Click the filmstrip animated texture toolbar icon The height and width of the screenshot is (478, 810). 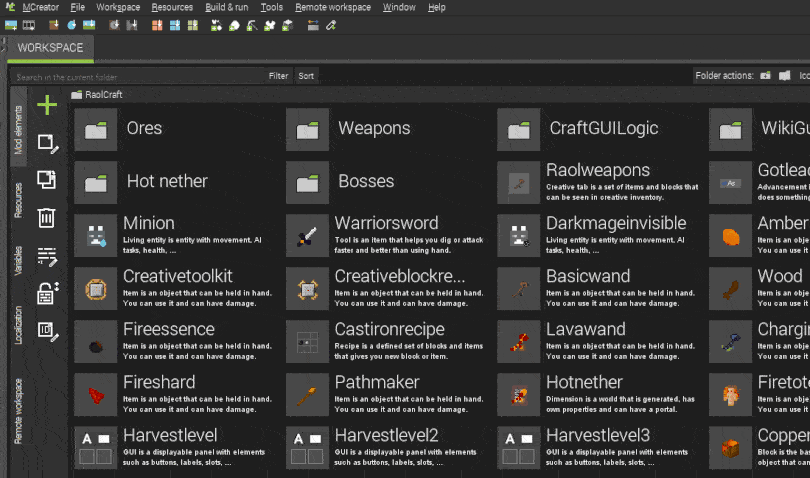29,25
